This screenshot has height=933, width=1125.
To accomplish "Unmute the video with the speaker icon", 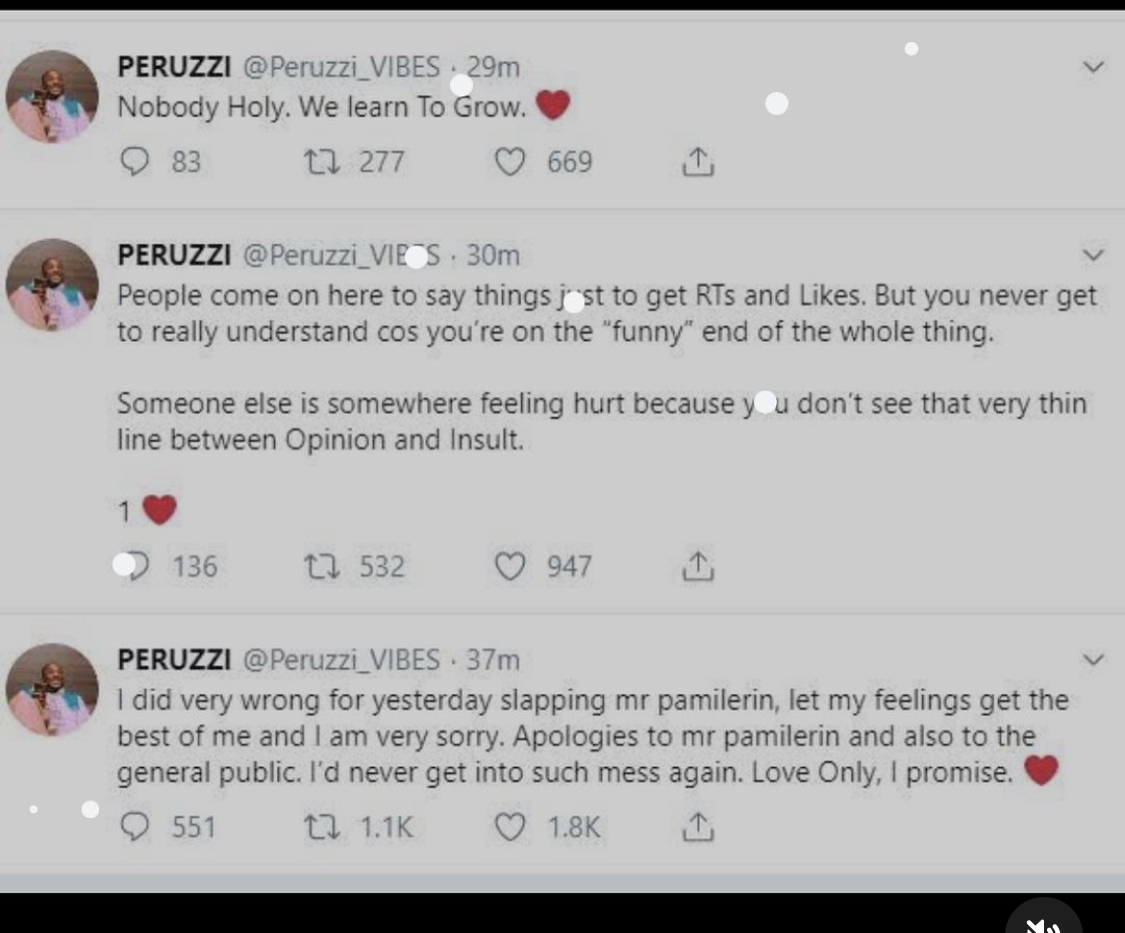I will [x=1043, y=922].
